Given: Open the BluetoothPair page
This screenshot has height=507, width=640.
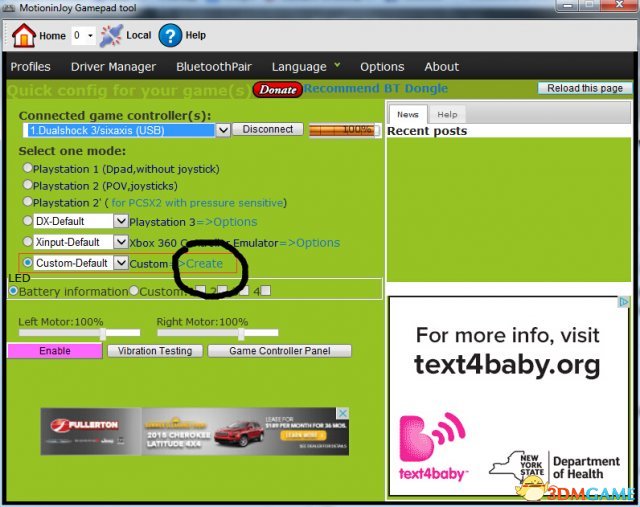Looking at the screenshot, I should click(214, 67).
